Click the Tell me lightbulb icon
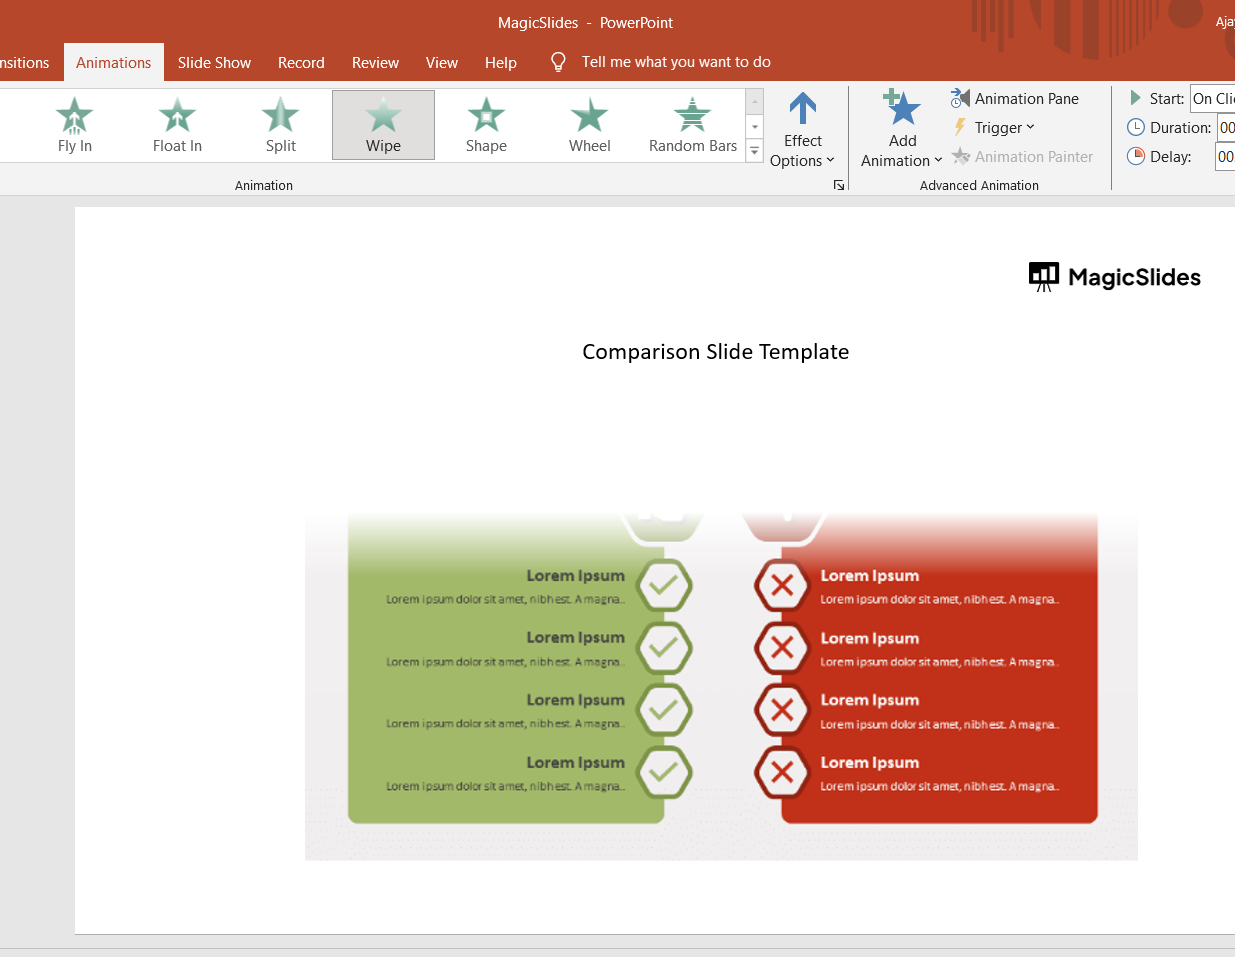 [559, 62]
